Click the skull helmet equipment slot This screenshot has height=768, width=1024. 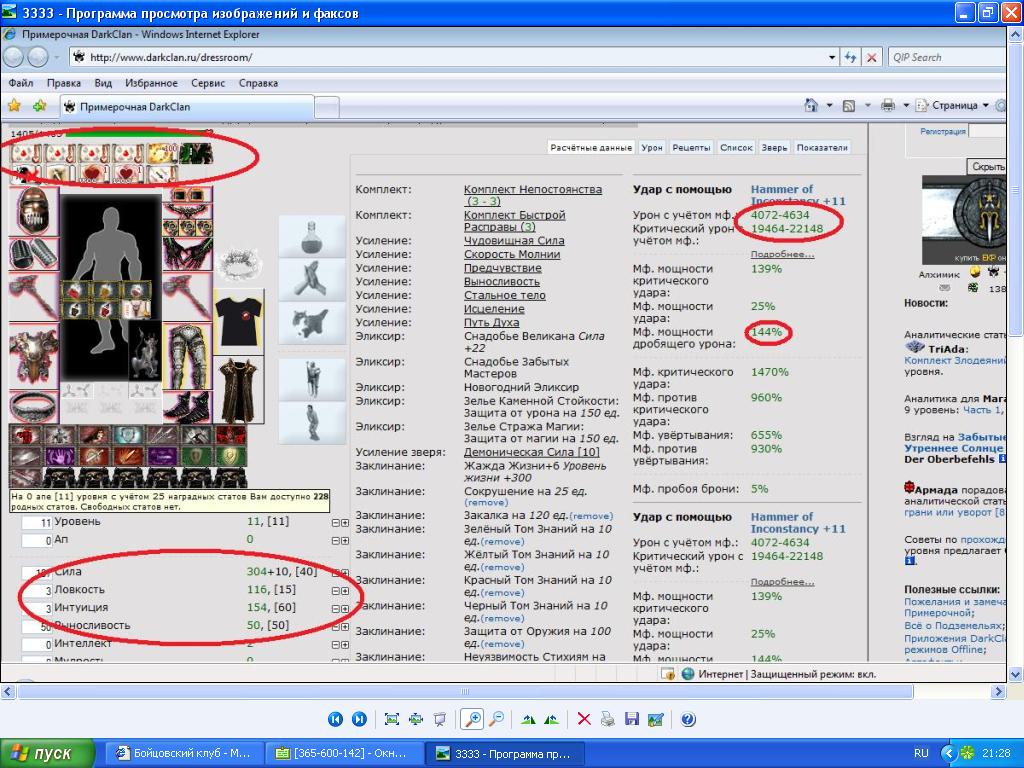[x=34, y=210]
